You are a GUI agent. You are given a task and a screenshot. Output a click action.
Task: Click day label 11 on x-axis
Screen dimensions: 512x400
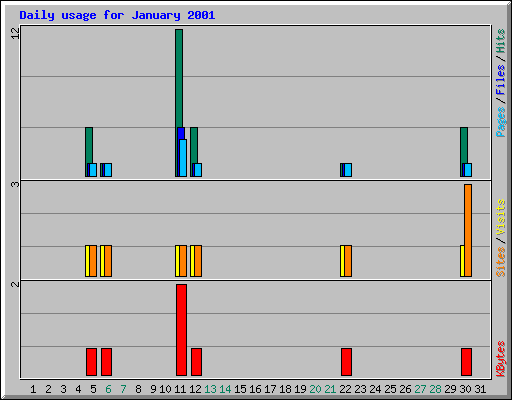(180, 389)
